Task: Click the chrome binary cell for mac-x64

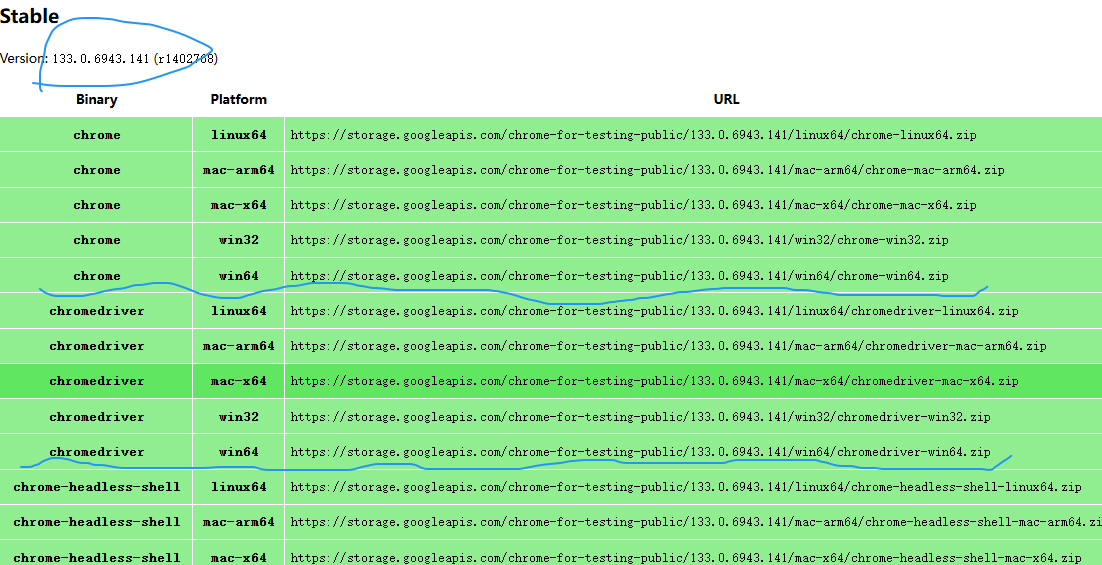Action: pos(96,205)
